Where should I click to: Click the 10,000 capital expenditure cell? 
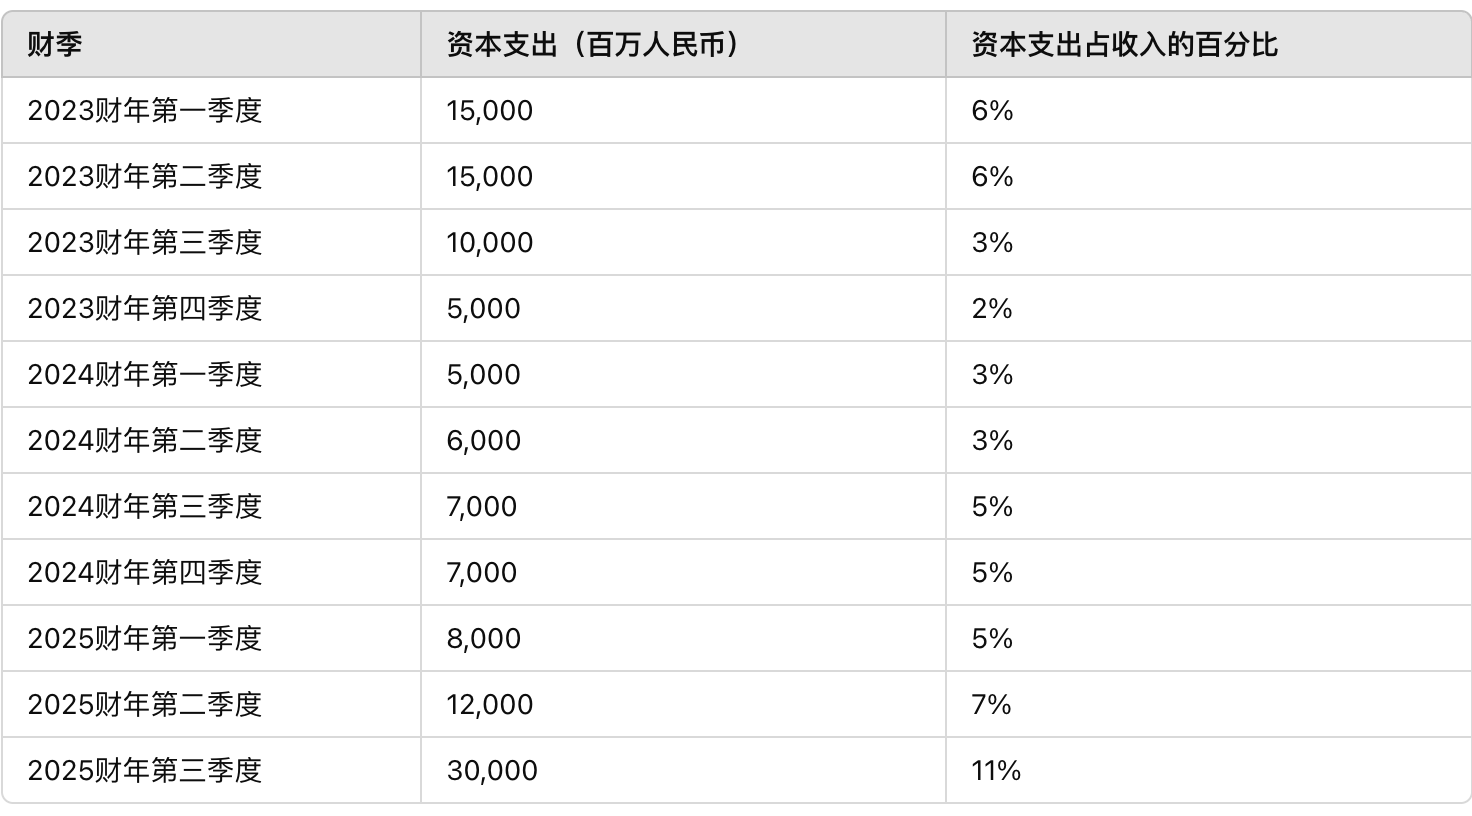(490, 242)
